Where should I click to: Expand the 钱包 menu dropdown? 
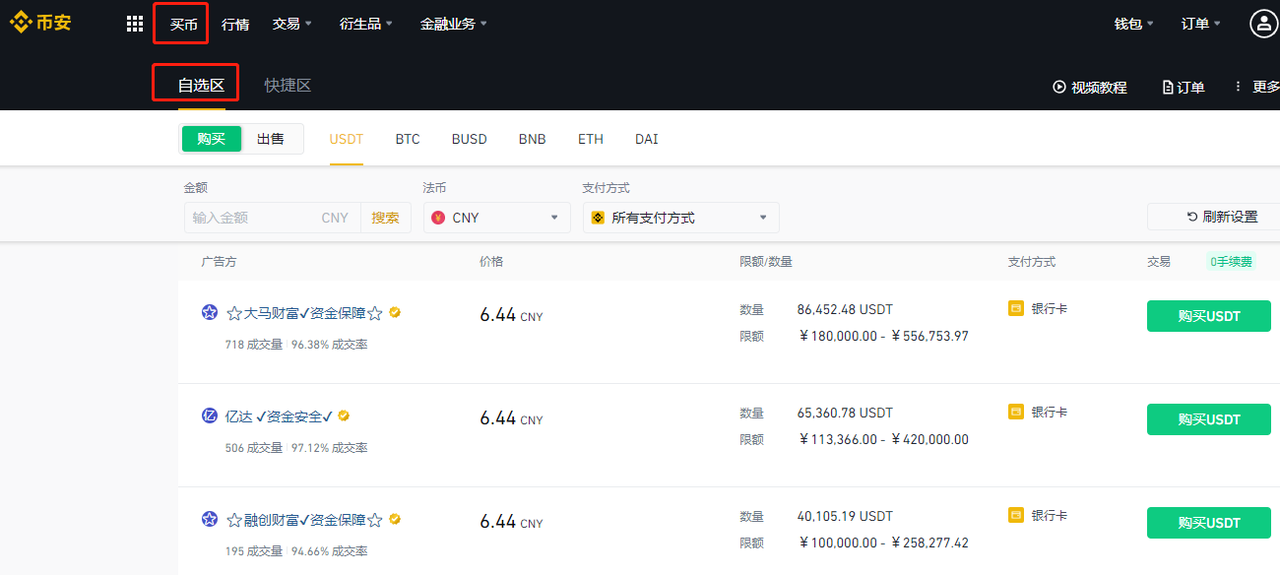(1134, 24)
